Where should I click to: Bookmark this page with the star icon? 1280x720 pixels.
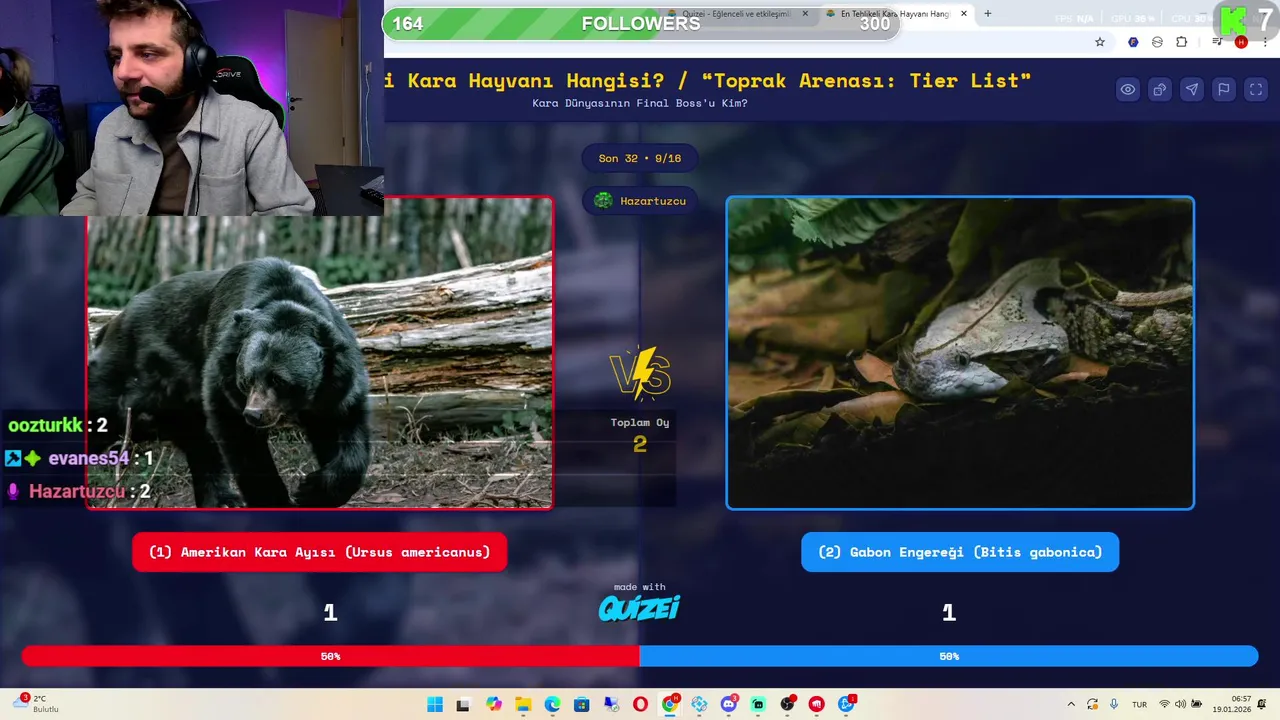tap(1100, 42)
